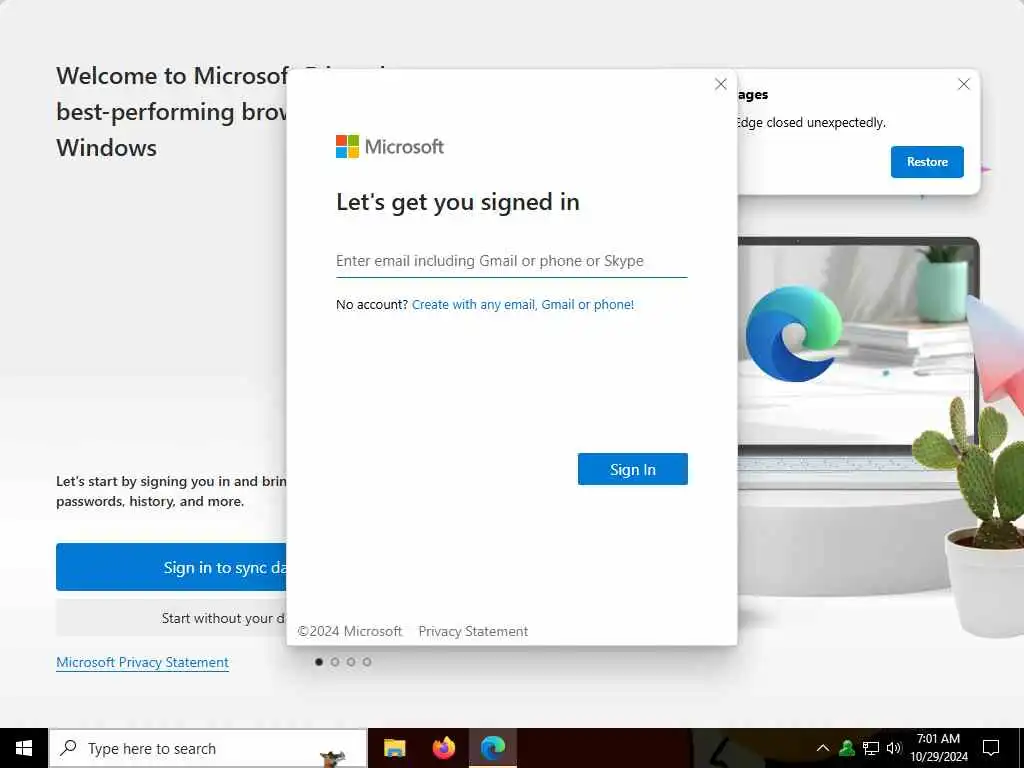Open the Action Center notifications icon

click(991, 748)
